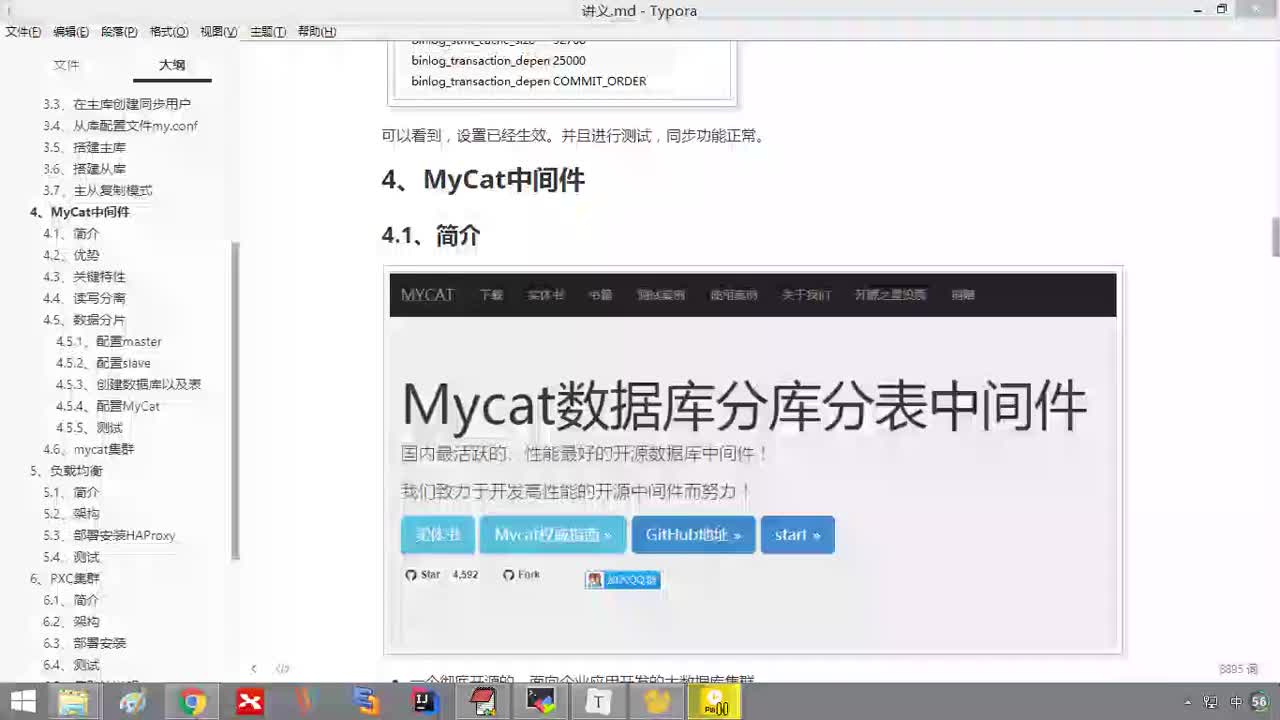
Task: Navigate to outline item 4.1、简介
Action: coord(71,233)
